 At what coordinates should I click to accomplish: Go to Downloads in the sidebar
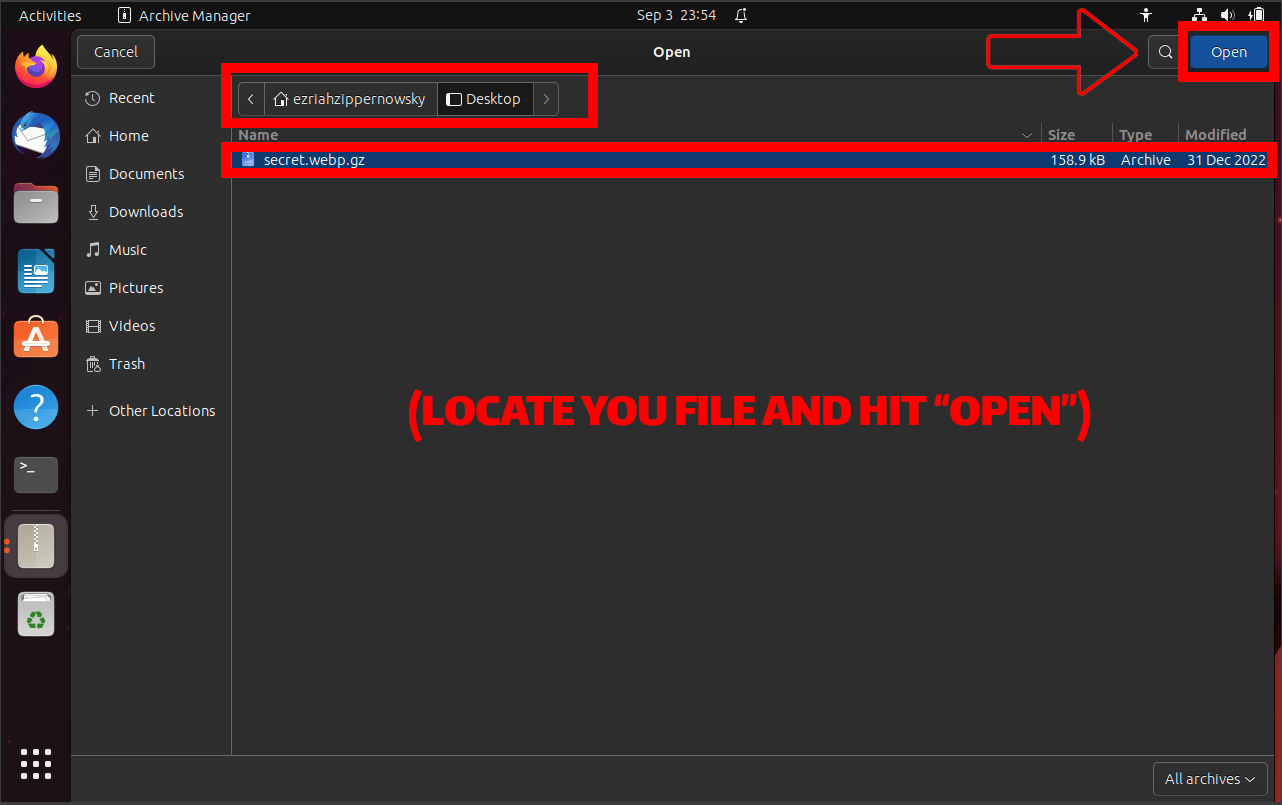click(x=144, y=211)
